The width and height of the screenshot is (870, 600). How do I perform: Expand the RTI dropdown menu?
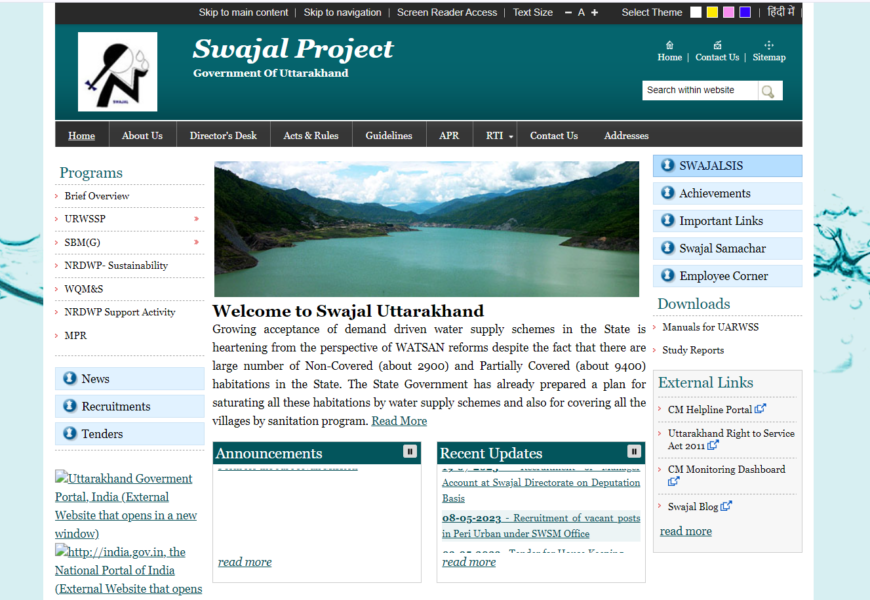click(500, 136)
